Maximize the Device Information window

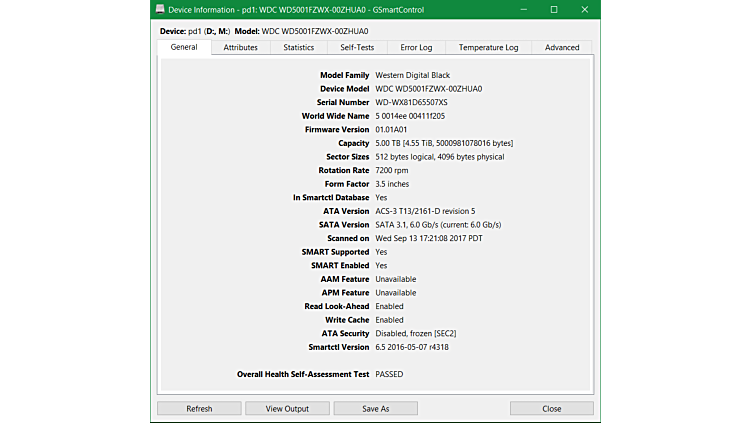click(554, 9)
